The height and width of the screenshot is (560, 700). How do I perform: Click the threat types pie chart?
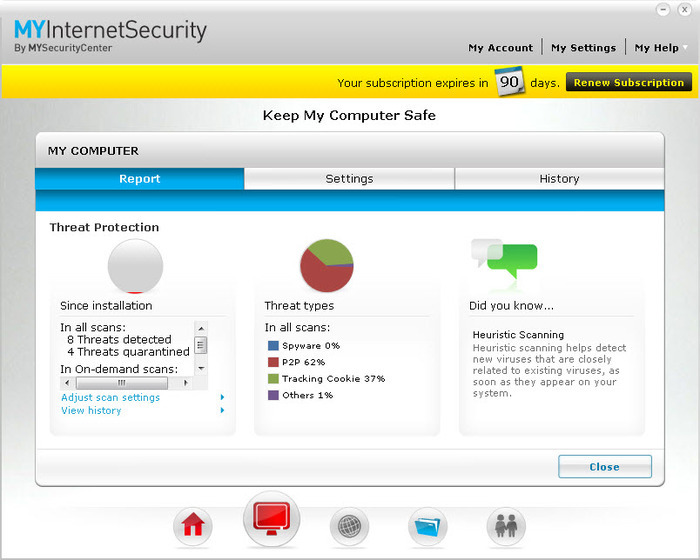click(x=327, y=265)
